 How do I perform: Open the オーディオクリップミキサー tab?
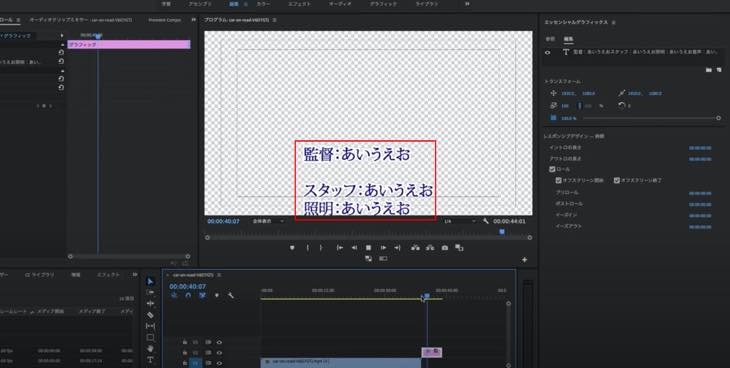click(81, 20)
